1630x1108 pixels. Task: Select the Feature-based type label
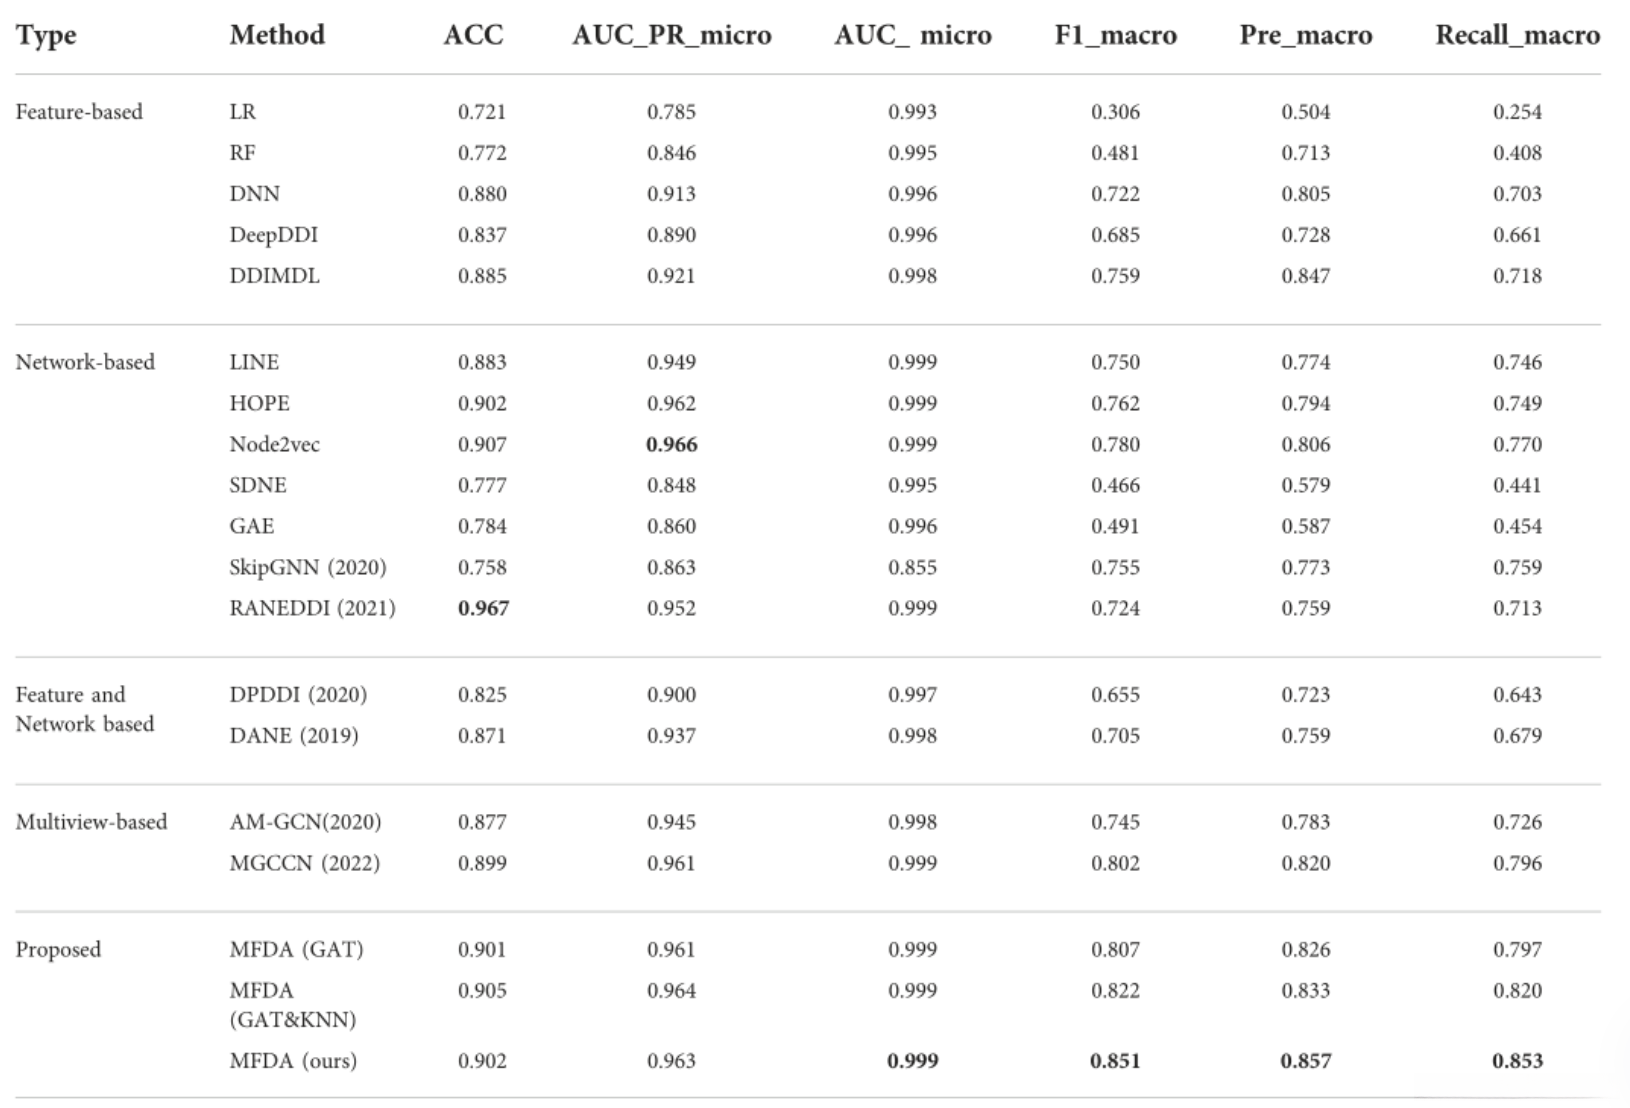[x=79, y=112]
